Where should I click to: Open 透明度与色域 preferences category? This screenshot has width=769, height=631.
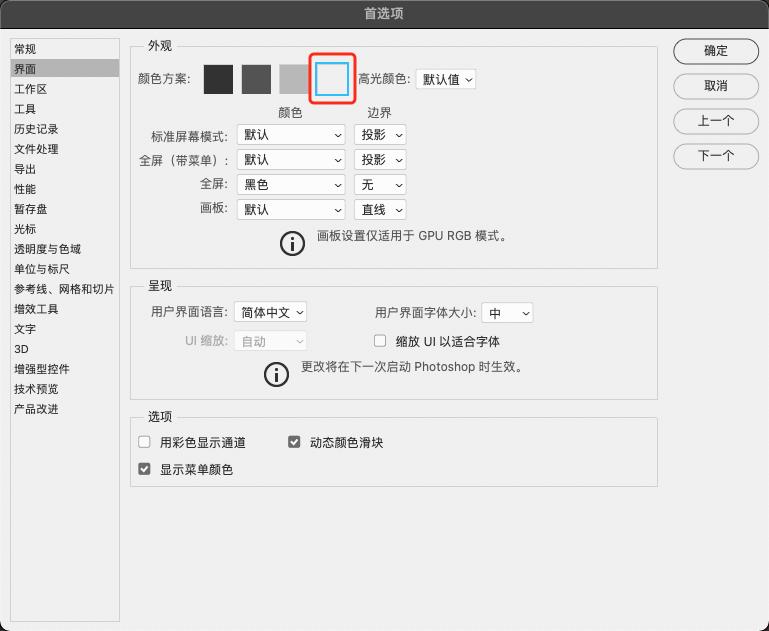pos(65,249)
